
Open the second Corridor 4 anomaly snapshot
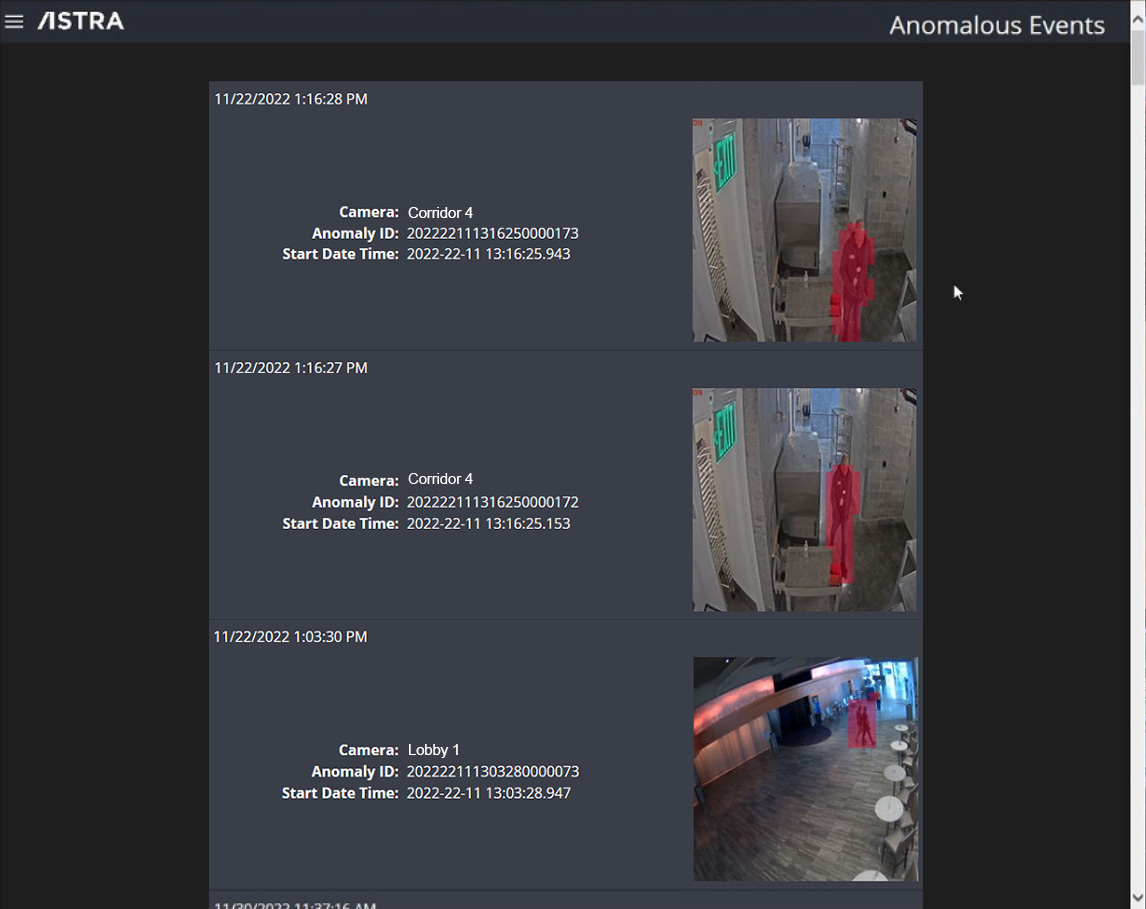(x=804, y=500)
